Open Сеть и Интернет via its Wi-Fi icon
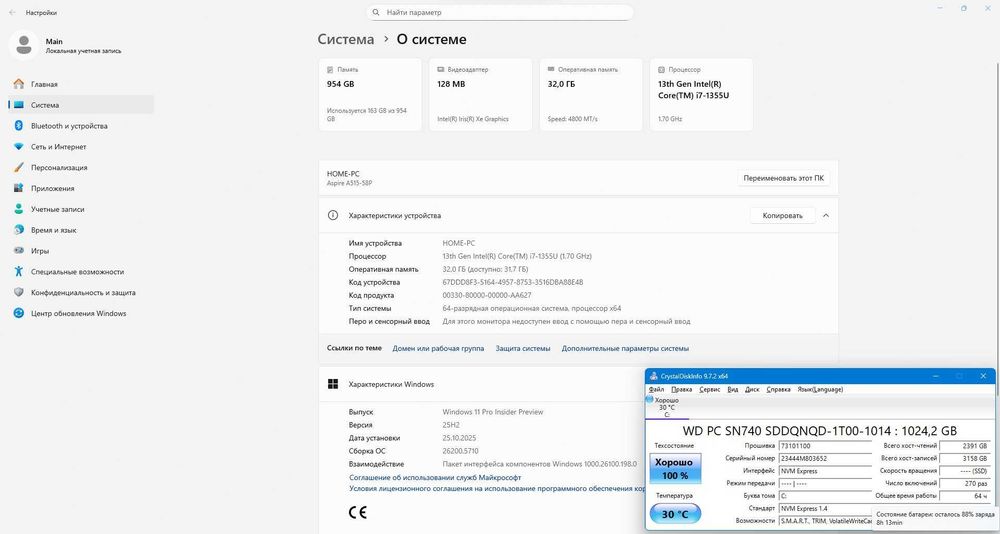The height and width of the screenshot is (534, 1000). click(18, 147)
